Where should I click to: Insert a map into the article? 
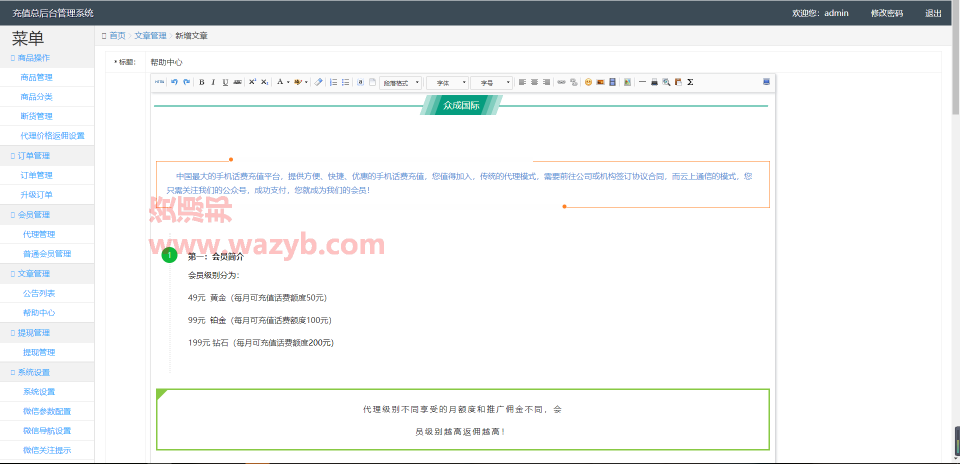tap(628, 82)
